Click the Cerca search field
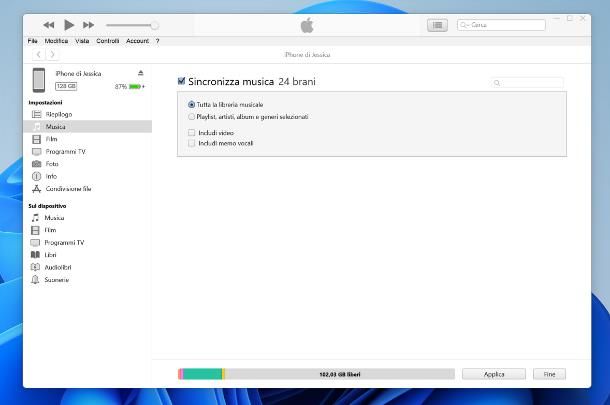610x405 pixels. 501,25
